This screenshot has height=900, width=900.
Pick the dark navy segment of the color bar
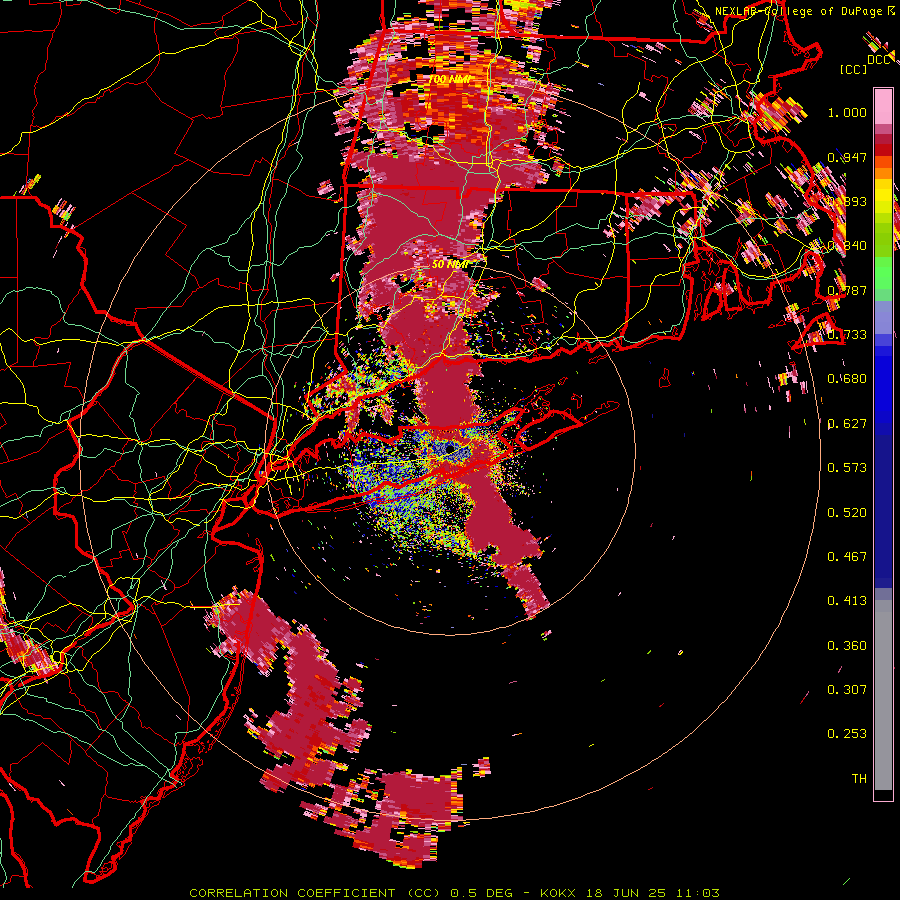(x=883, y=511)
